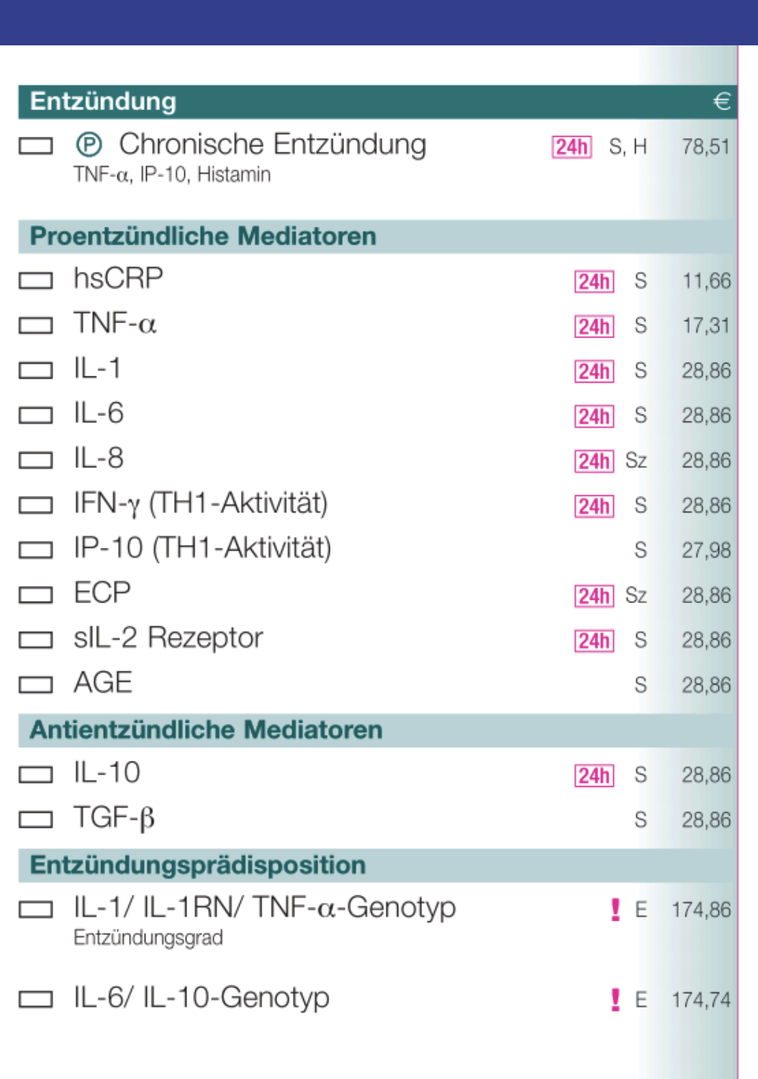Click the 24h badge in the Chronische Entzündung row

571,147
